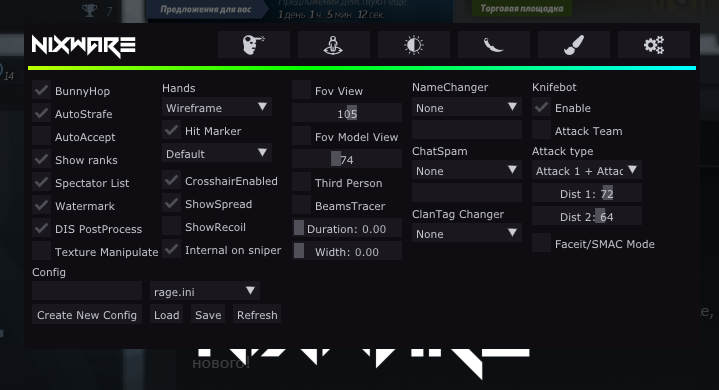Toggle the Watermark checkbox

pos(41,205)
